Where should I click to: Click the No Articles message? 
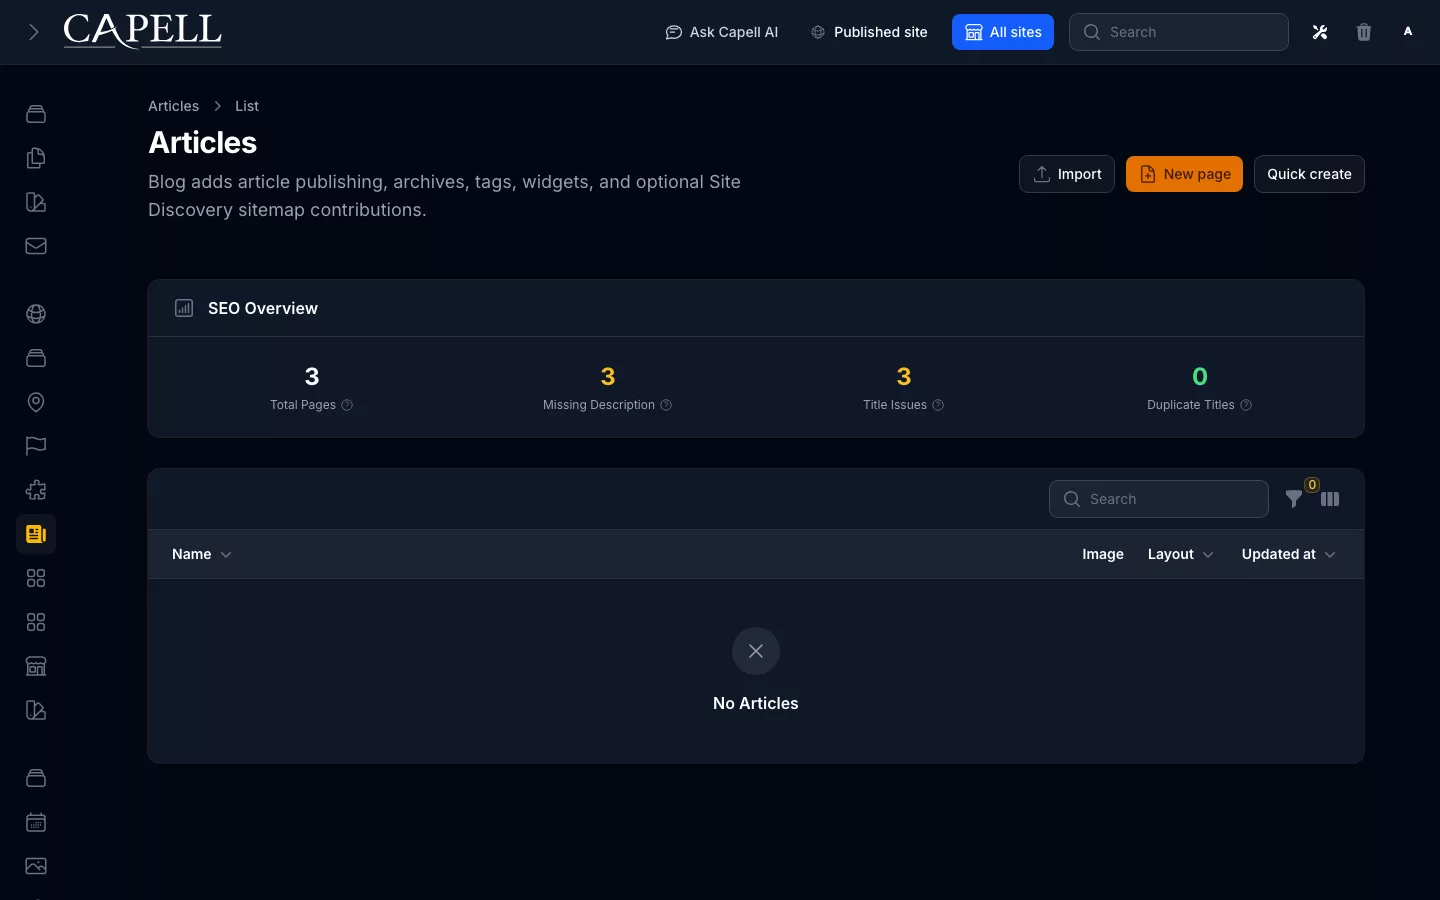pyautogui.click(x=756, y=703)
